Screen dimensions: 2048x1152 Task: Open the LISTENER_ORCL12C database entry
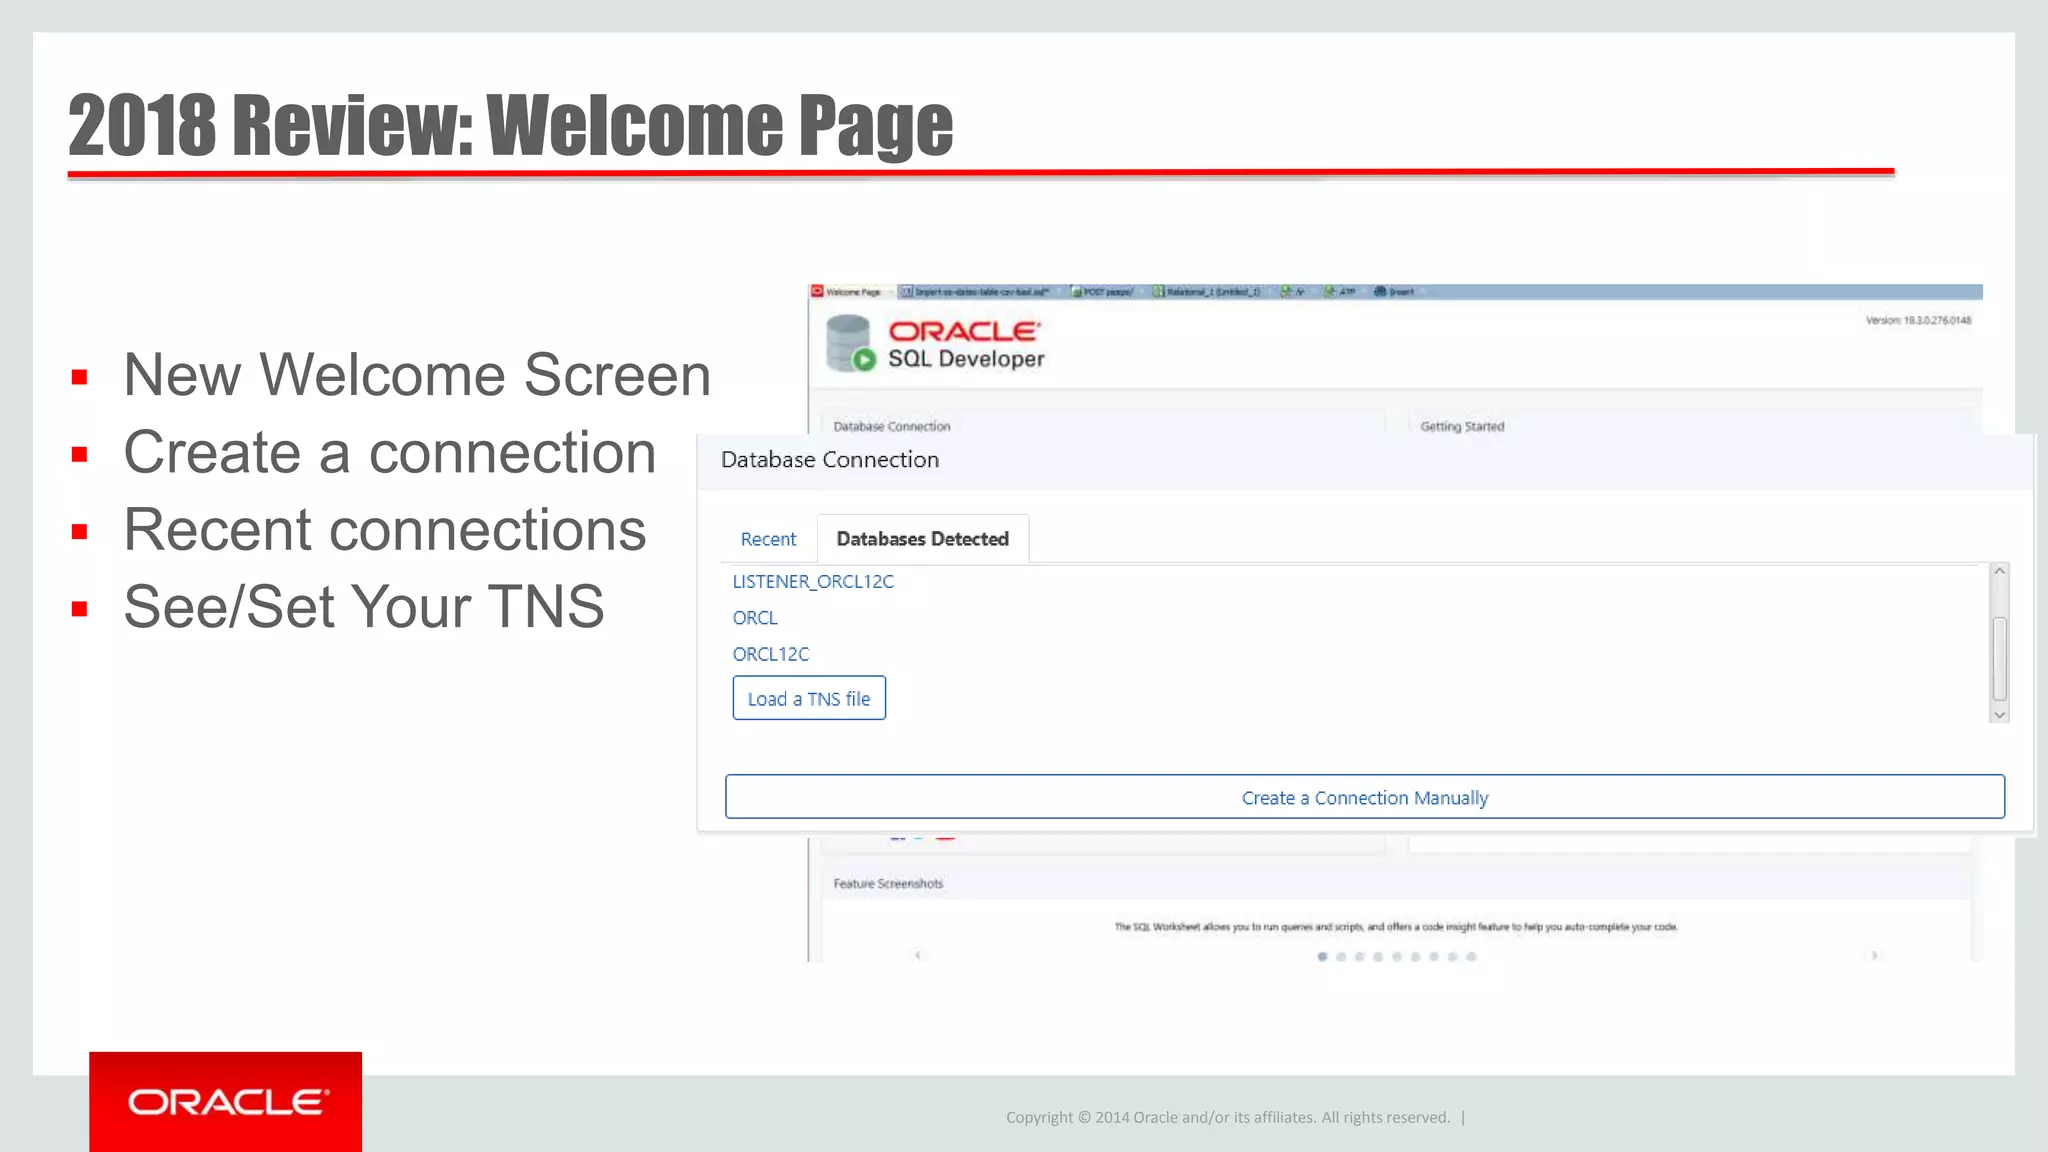click(x=813, y=581)
